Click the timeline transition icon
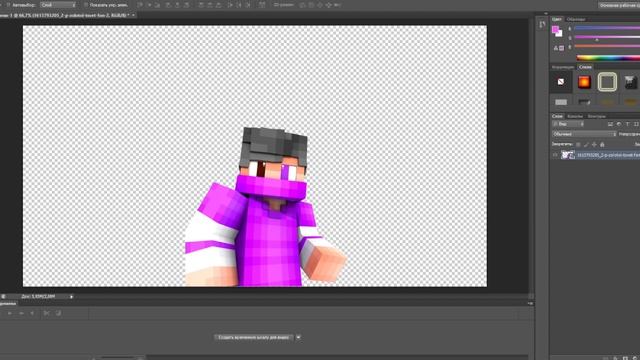The width and height of the screenshot is (640, 360). [58, 313]
